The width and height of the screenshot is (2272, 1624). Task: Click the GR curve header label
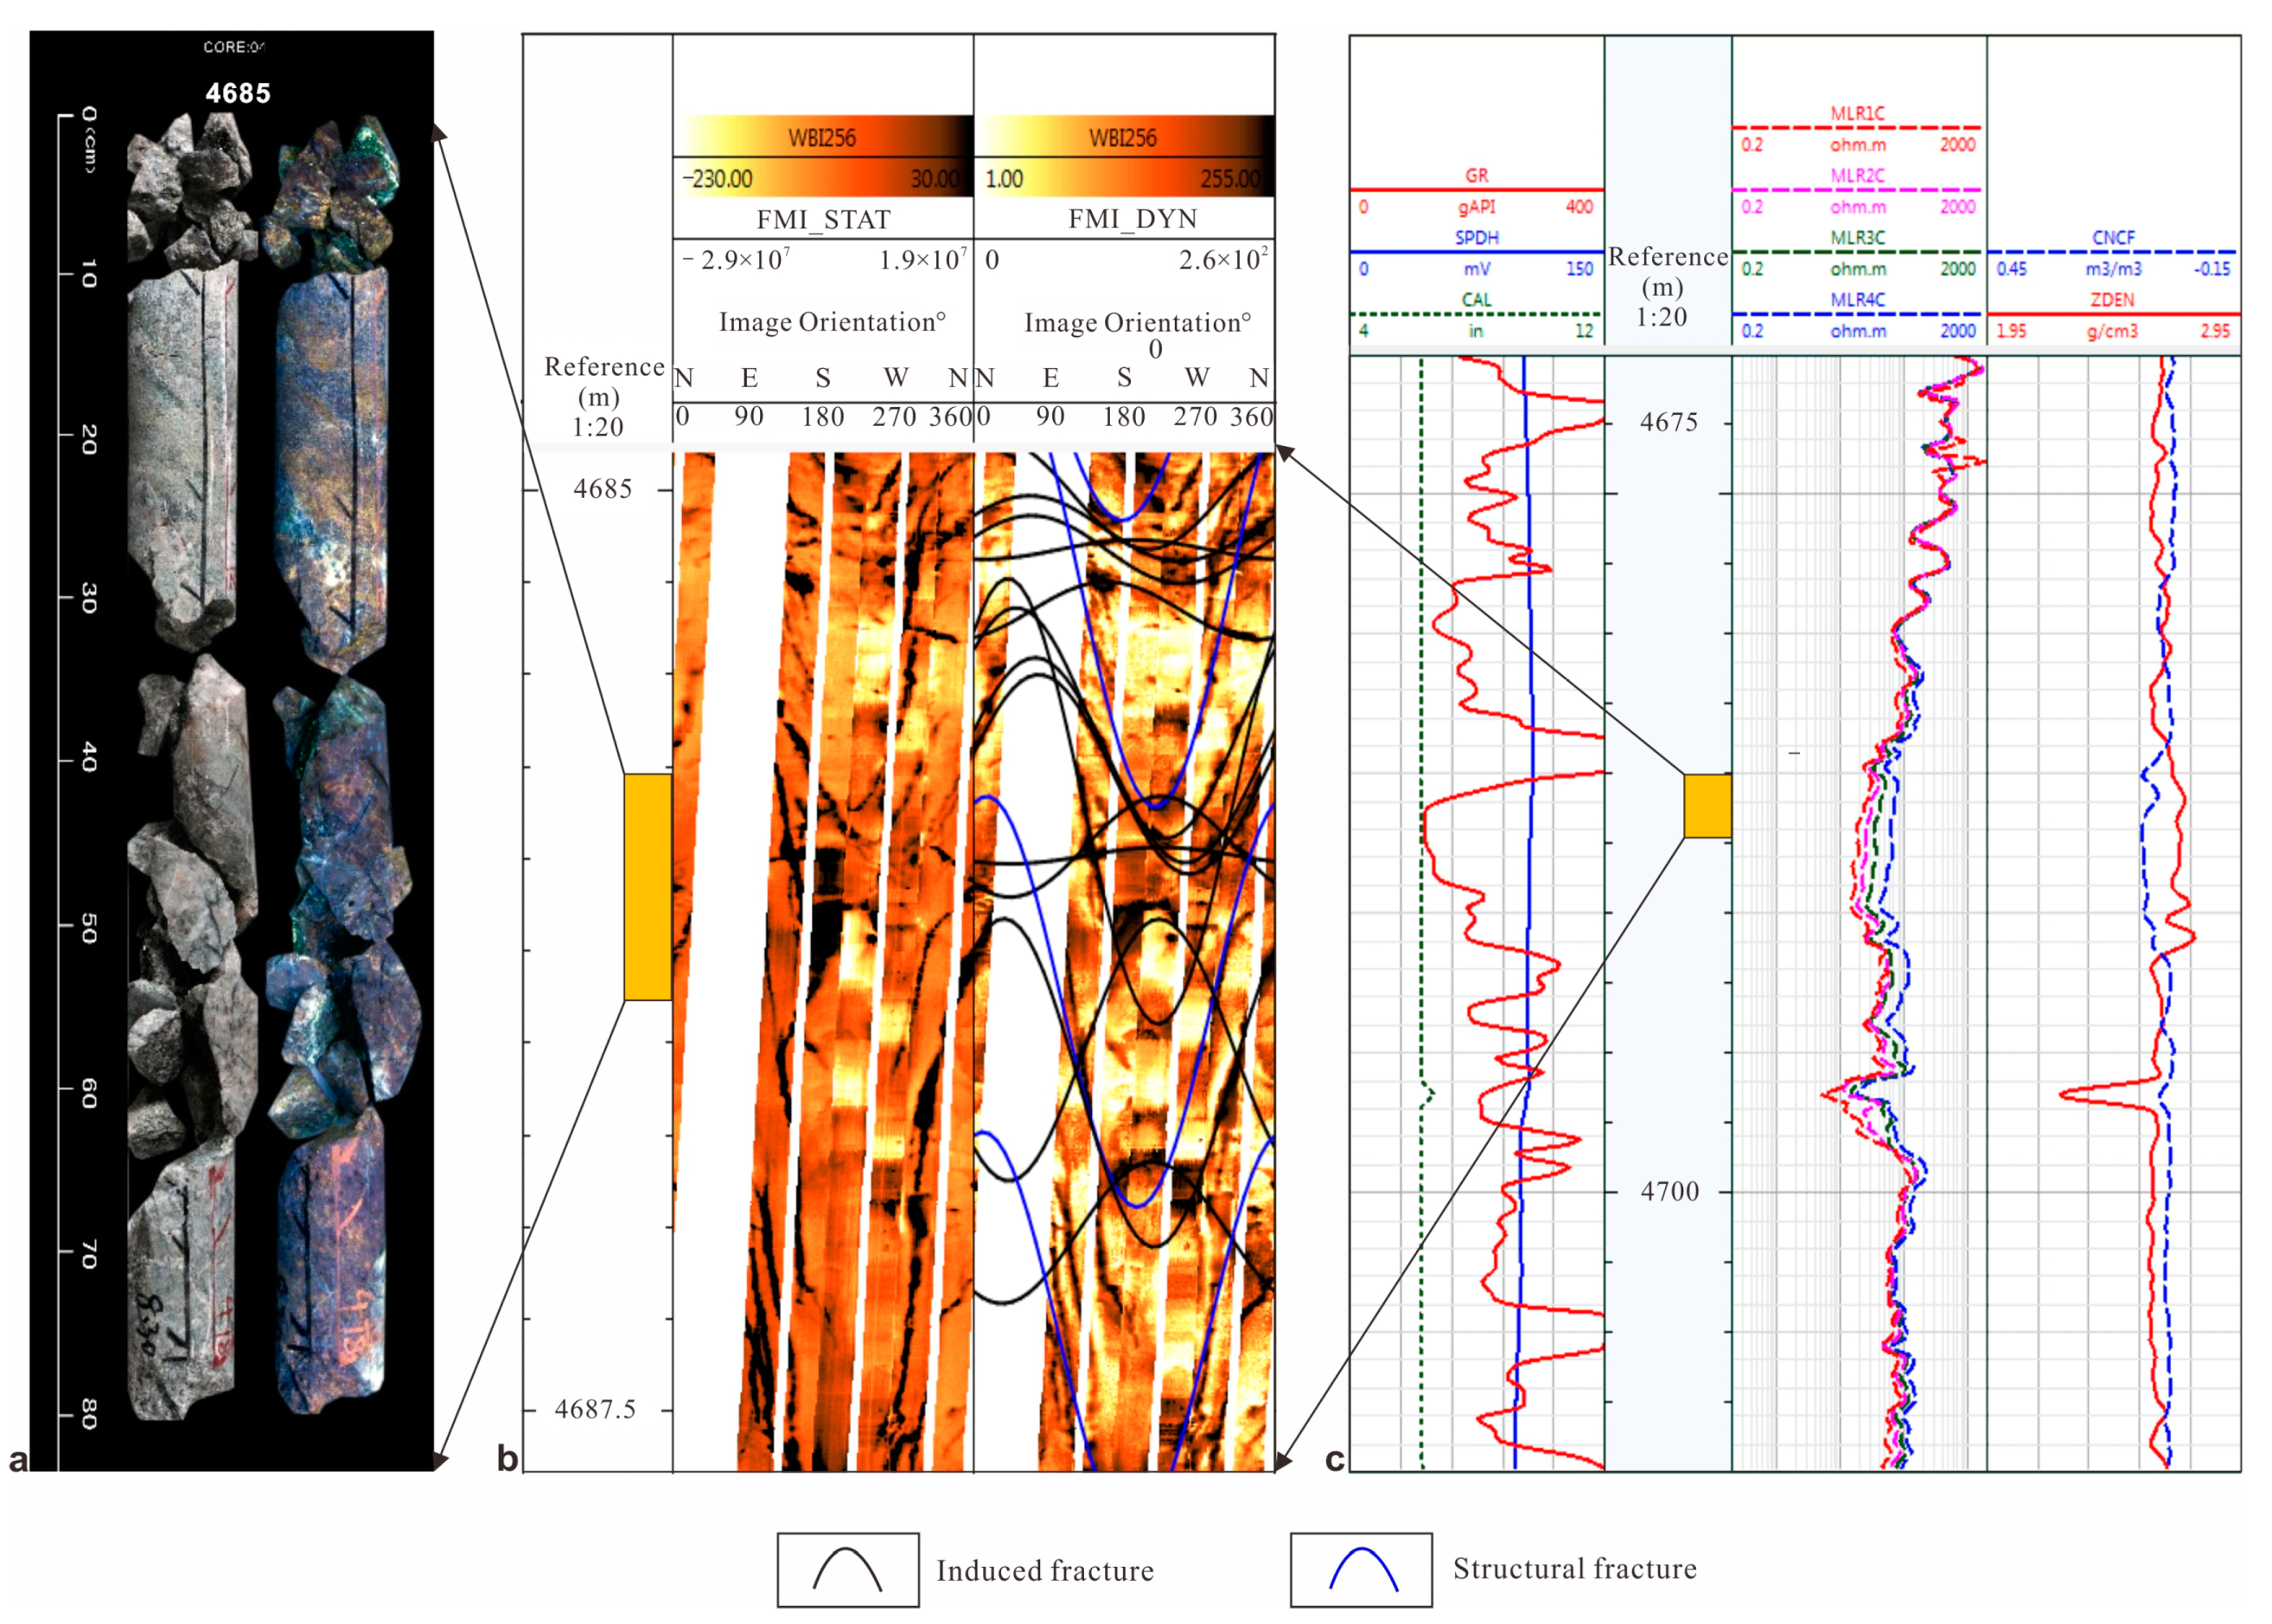click(x=1476, y=175)
